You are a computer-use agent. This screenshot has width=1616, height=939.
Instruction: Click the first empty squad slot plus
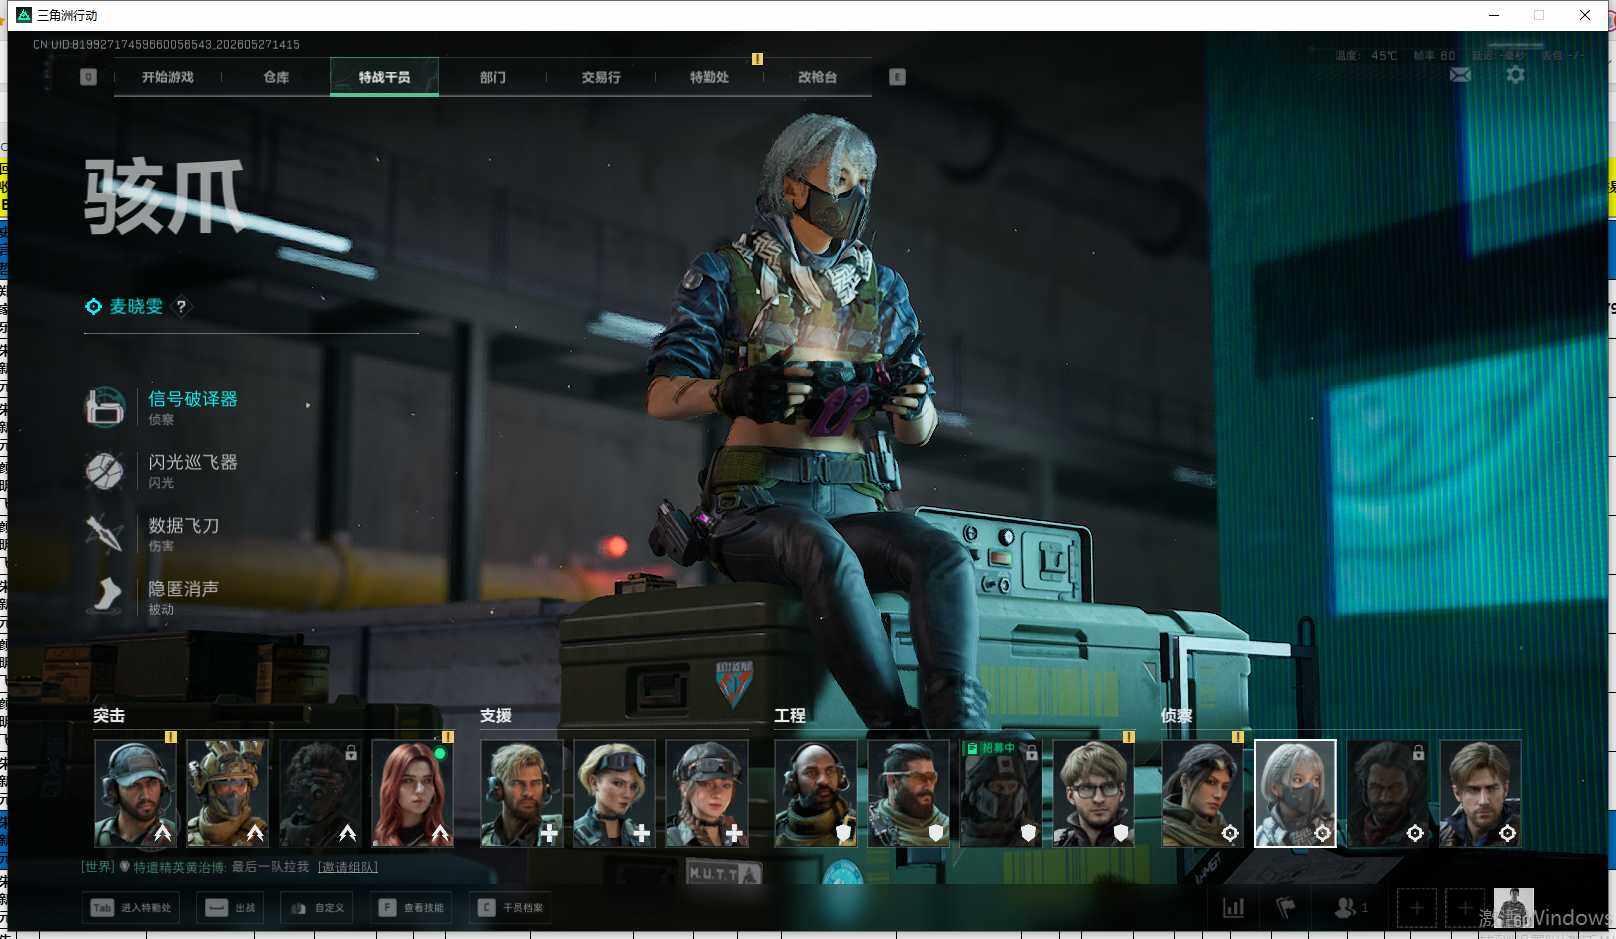pos(1416,908)
